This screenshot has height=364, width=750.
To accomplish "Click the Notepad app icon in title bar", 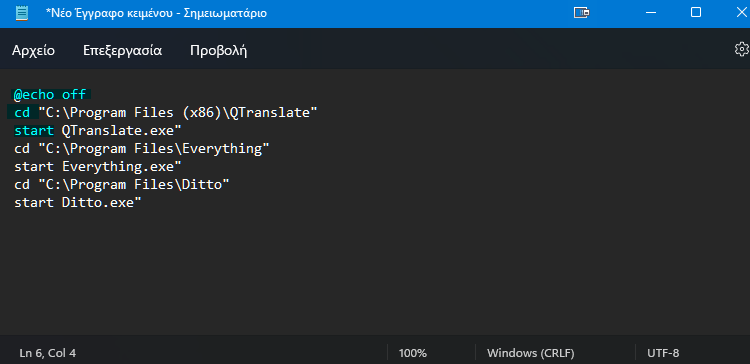I will [x=22, y=13].
